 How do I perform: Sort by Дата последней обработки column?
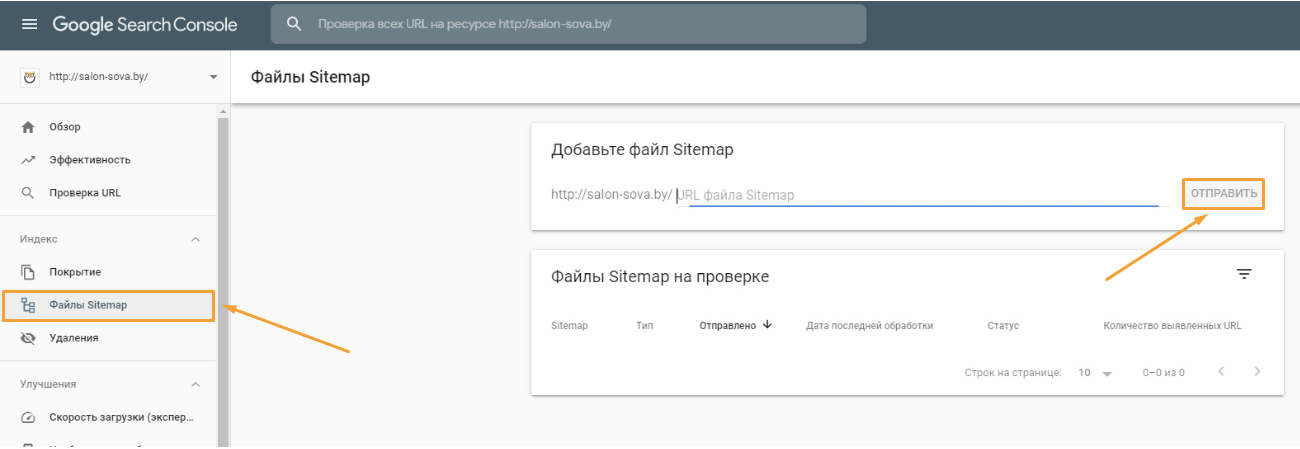[x=869, y=326]
